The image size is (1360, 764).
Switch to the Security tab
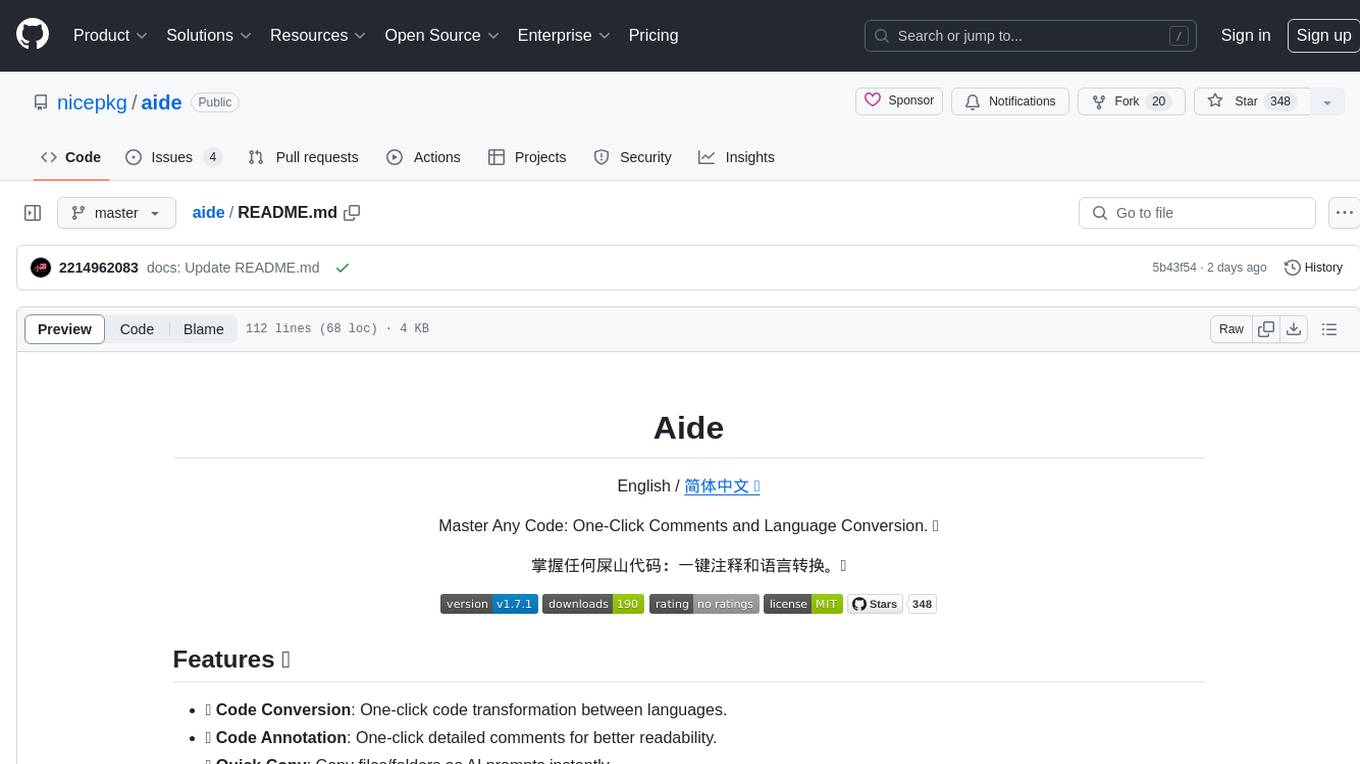(x=633, y=157)
